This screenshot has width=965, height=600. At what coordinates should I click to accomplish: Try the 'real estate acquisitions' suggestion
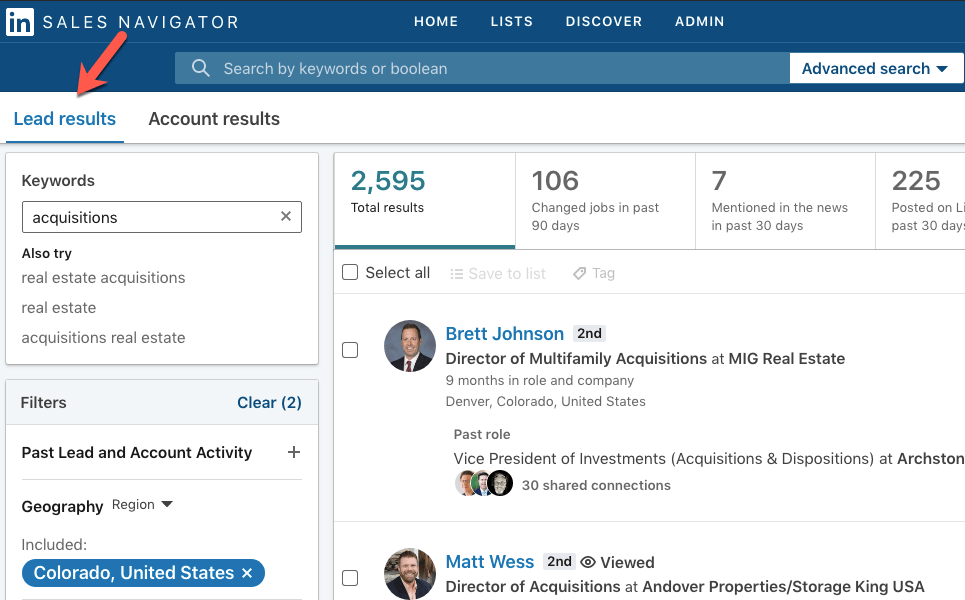pos(103,278)
